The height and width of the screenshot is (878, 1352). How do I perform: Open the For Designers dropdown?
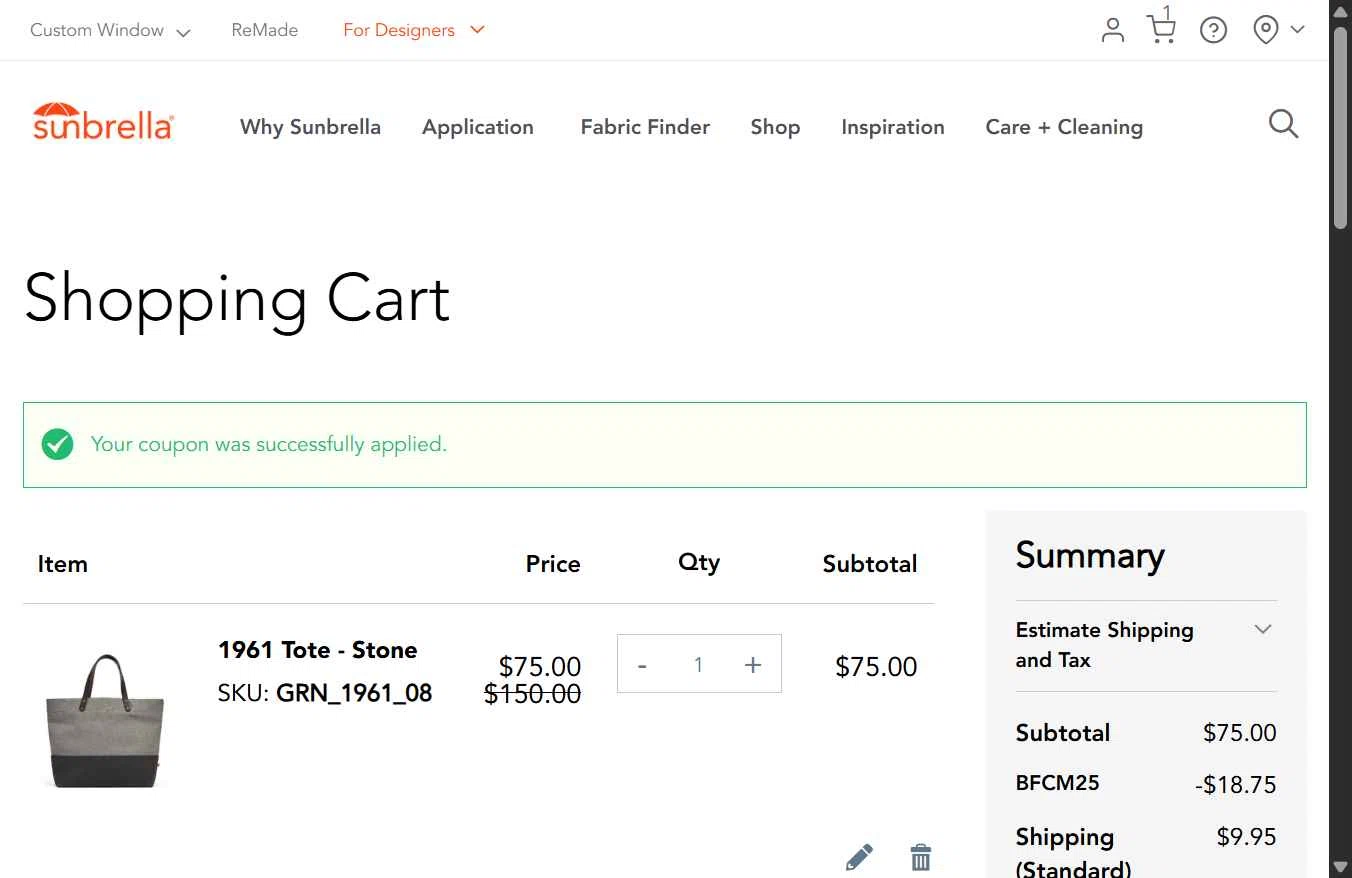pyautogui.click(x=414, y=30)
